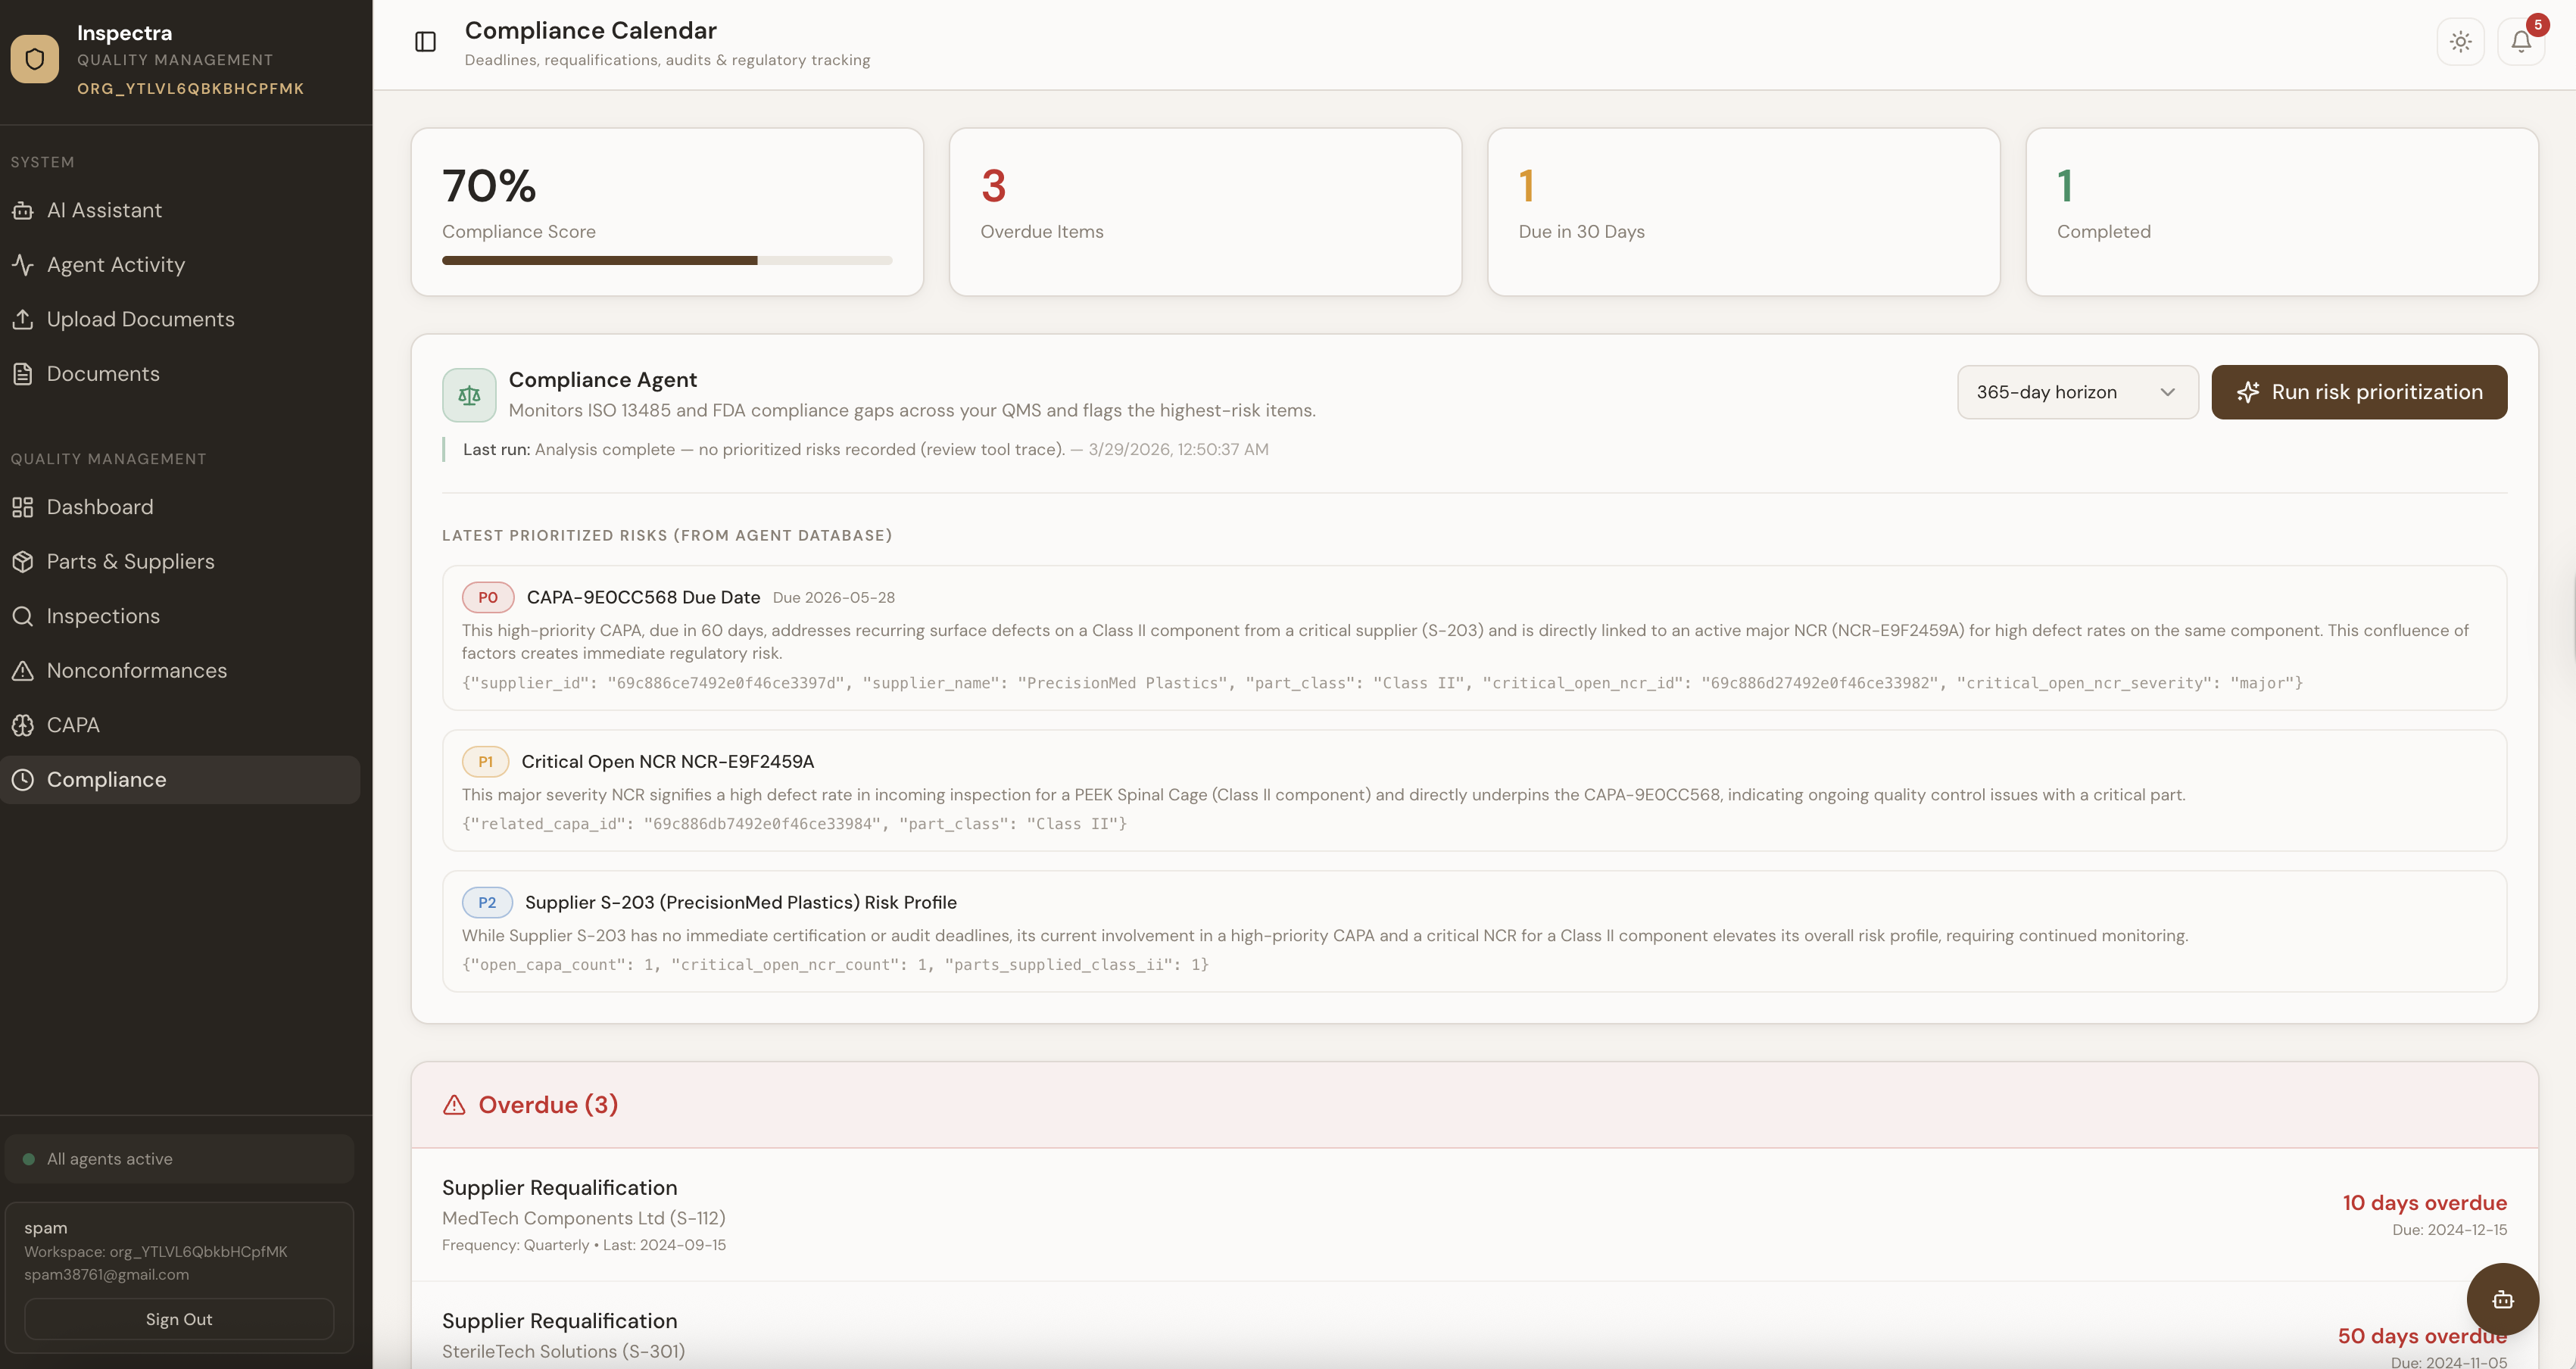Toggle light/dark theme sun icon
Screen dimensions: 2576x1369
2460,42
